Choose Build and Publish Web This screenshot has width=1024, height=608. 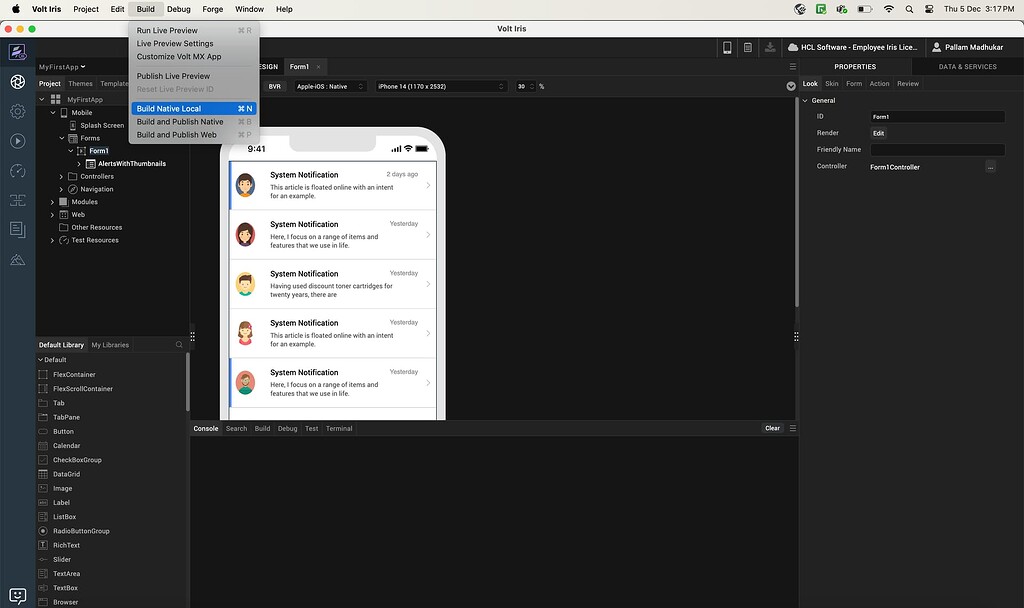(194, 135)
